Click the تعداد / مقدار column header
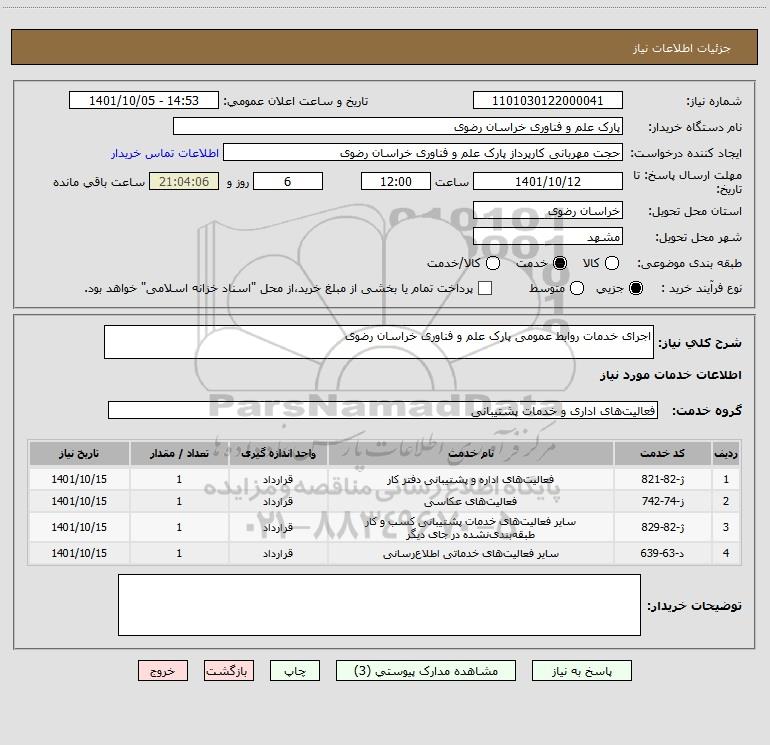This screenshot has width=770, height=745. (179, 453)
